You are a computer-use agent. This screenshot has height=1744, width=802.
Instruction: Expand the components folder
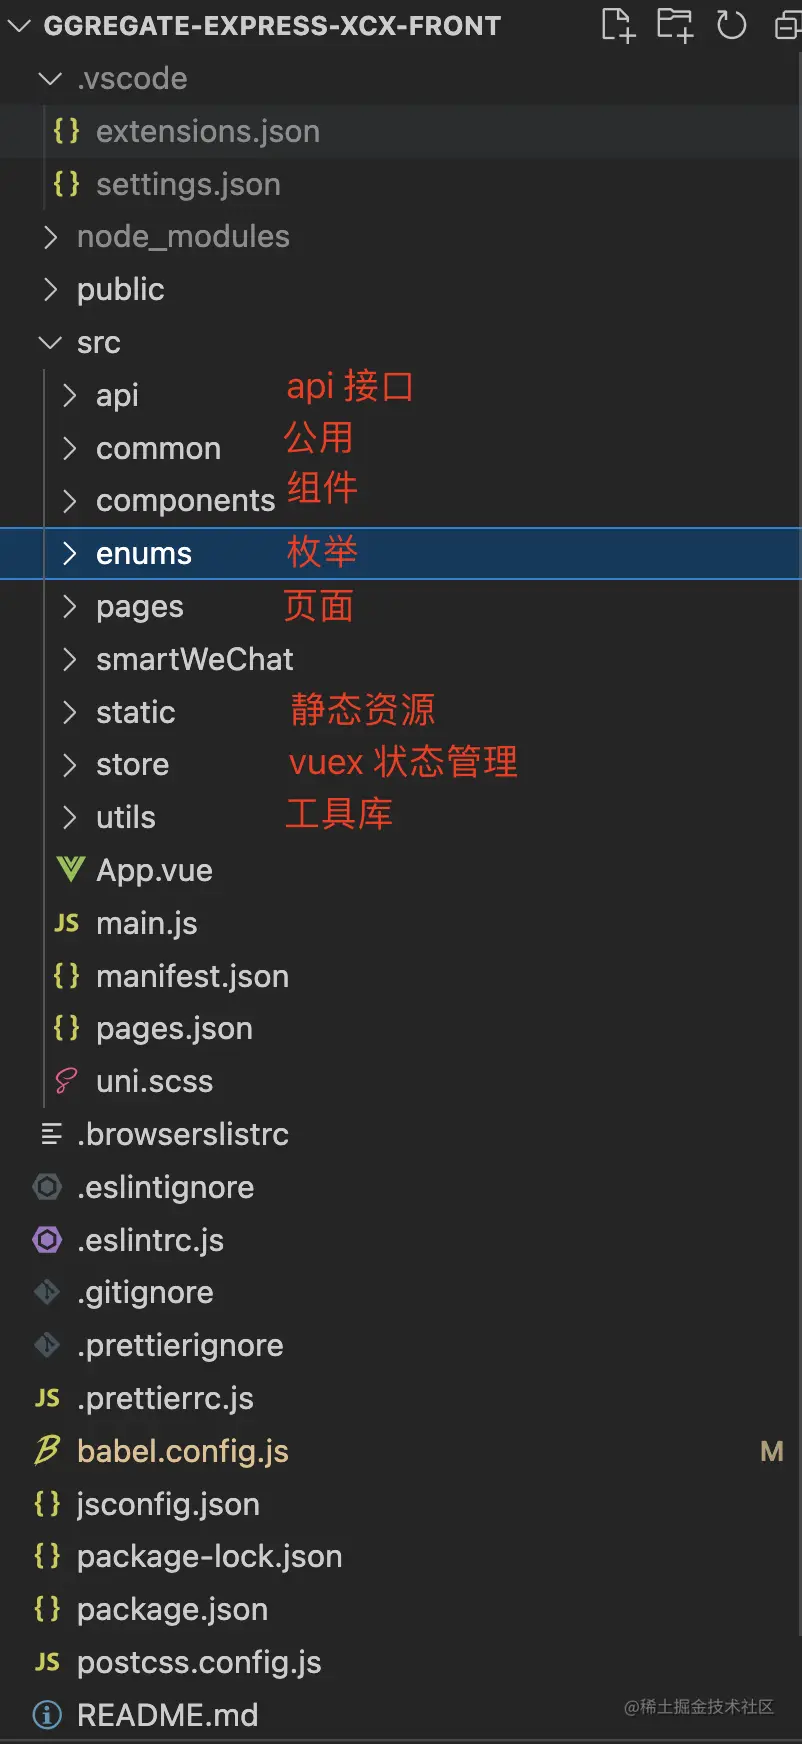click(185, 500)
